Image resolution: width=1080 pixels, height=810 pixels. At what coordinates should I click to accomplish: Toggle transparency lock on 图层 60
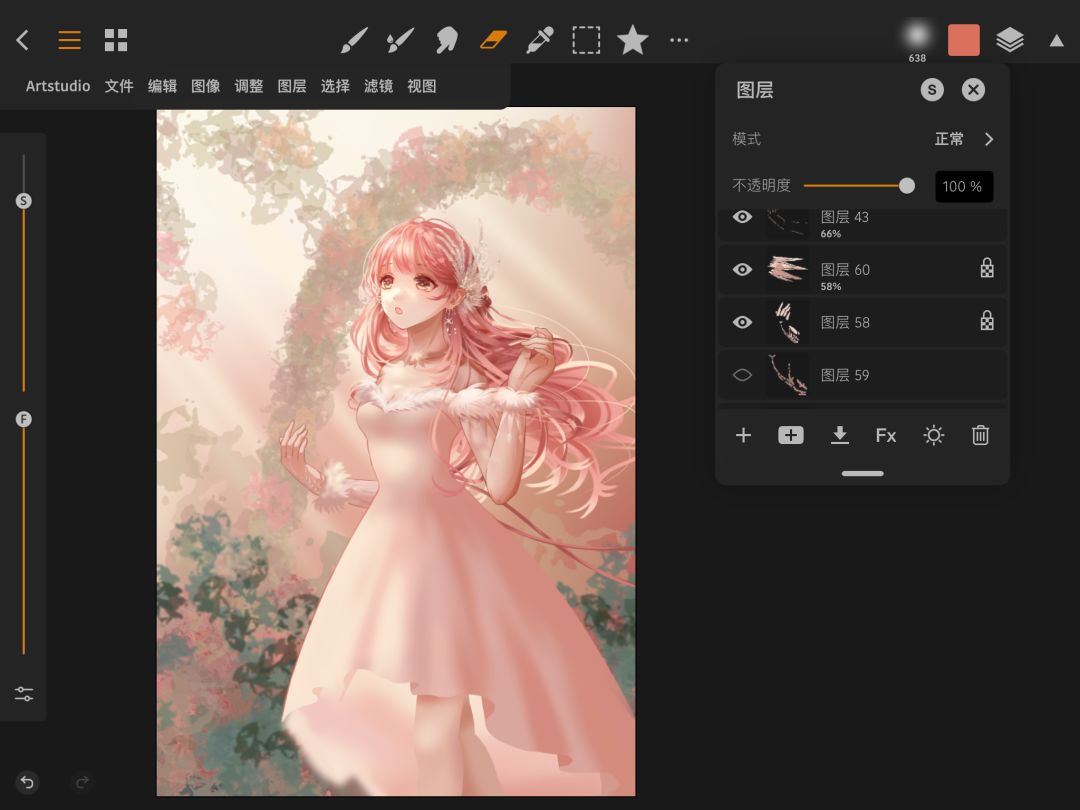[x=986, y=269]
